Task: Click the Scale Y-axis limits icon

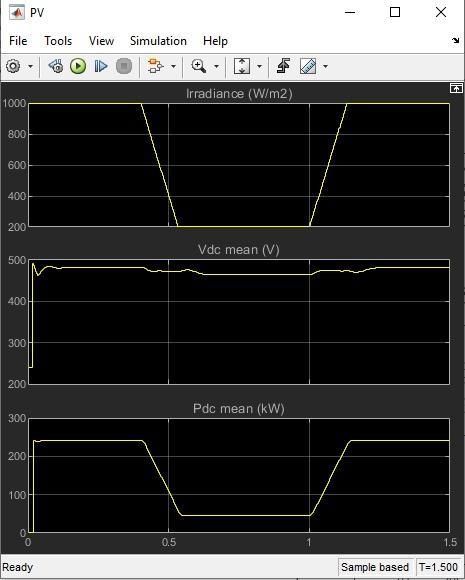Action: [242, 67]
